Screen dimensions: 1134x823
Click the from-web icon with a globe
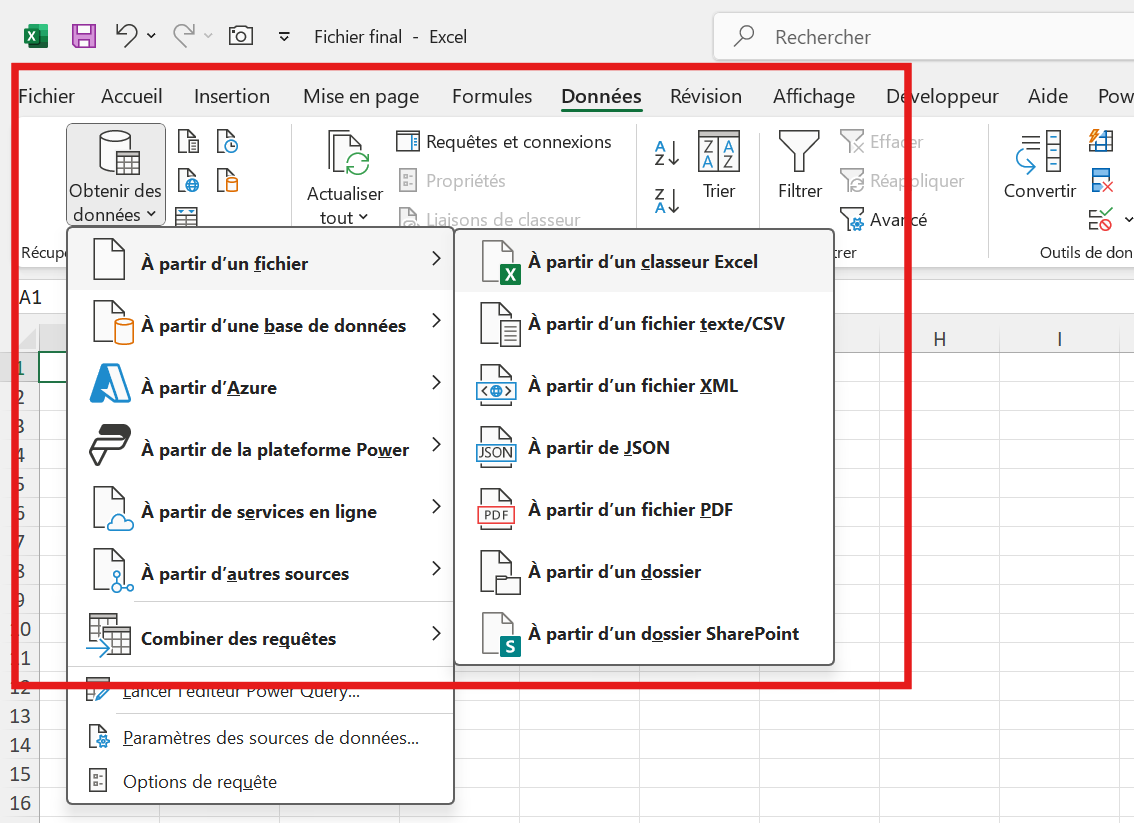[x=189, y=181]
